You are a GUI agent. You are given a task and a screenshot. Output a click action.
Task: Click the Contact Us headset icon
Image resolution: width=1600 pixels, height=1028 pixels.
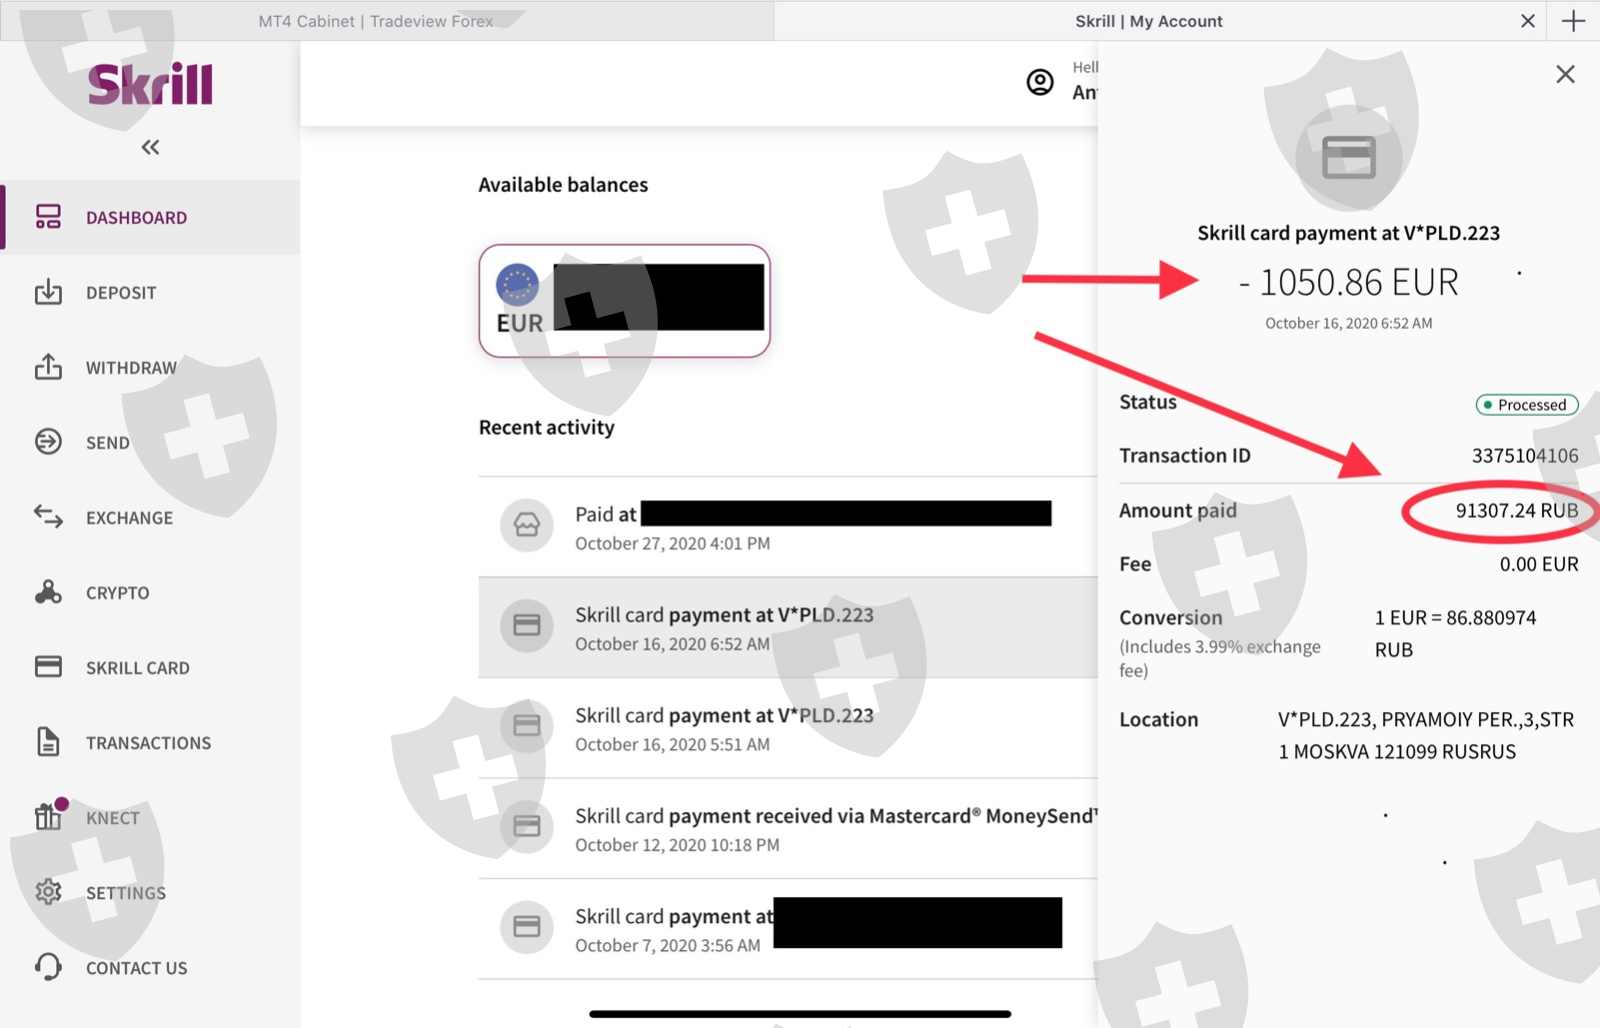click(x=48, y=967)
